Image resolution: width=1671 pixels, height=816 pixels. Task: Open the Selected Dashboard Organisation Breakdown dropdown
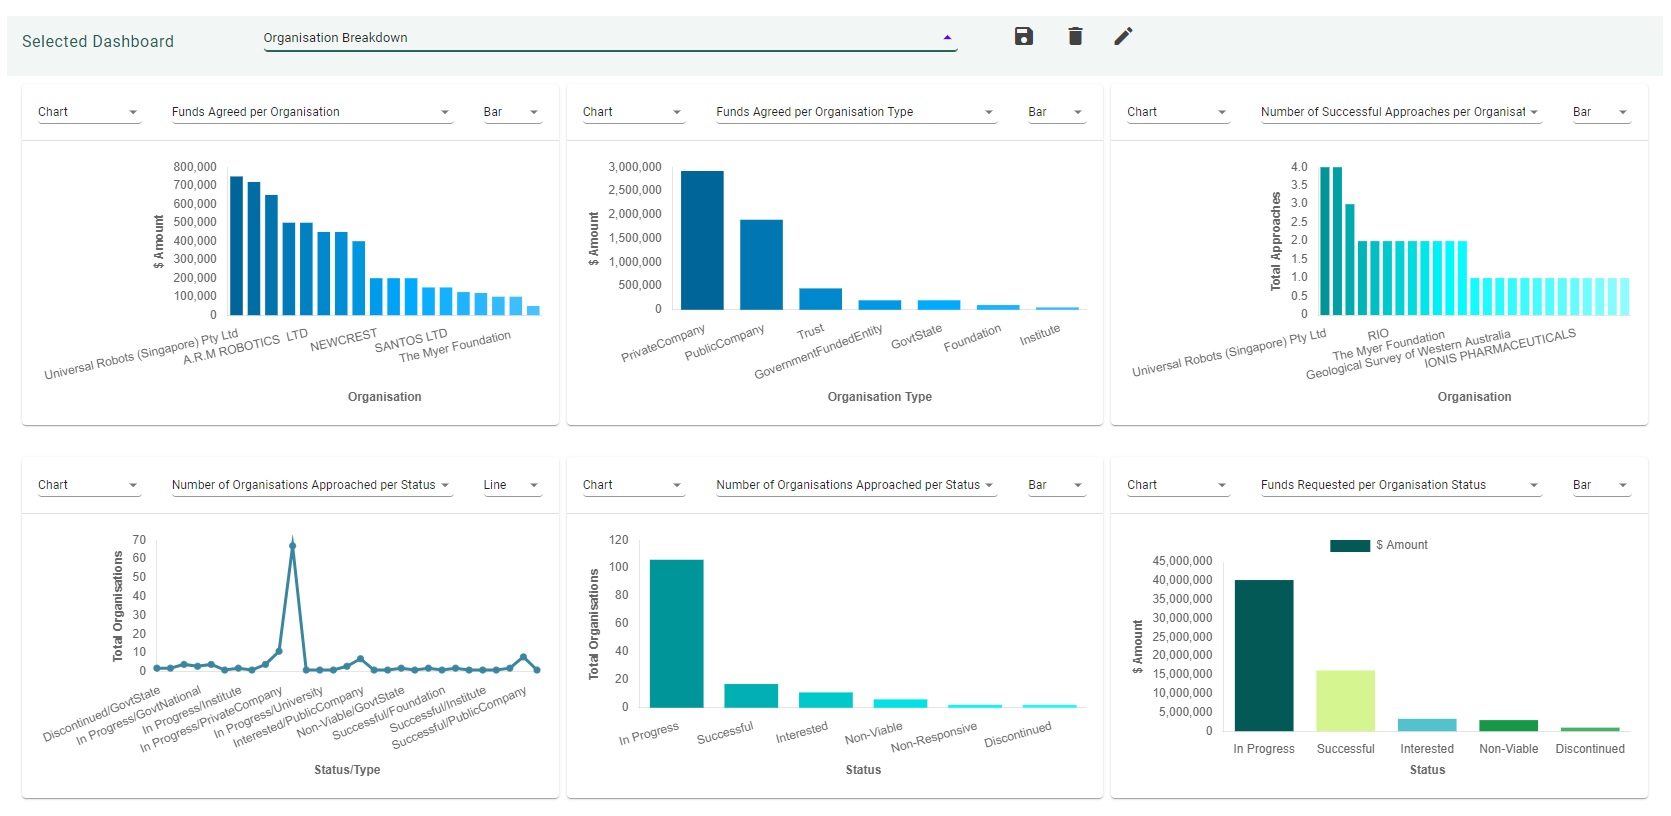tap(609, 38)
